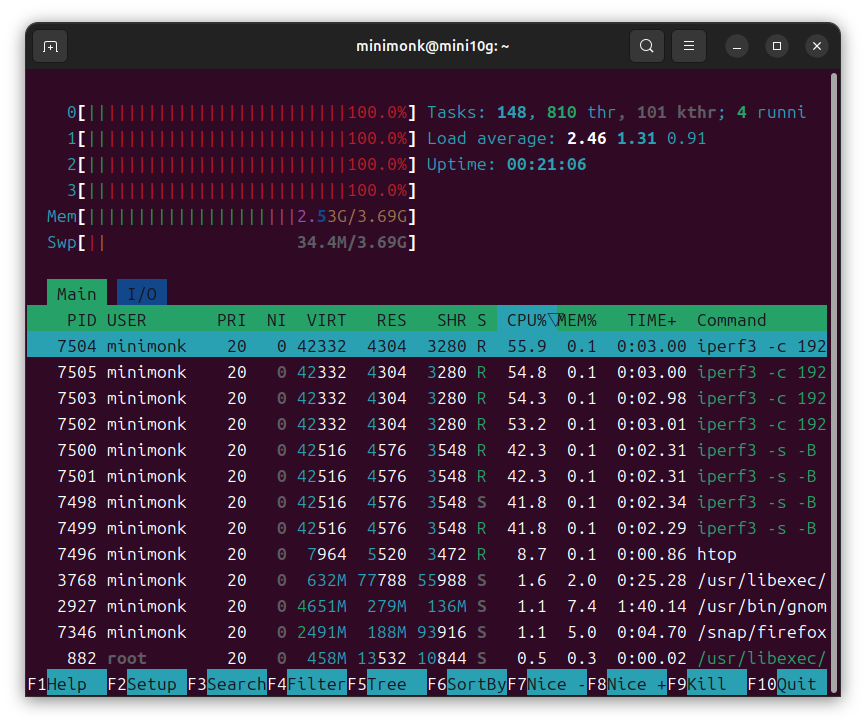Open the terminal search icon
866x725 pixels.
pos(647,46)
